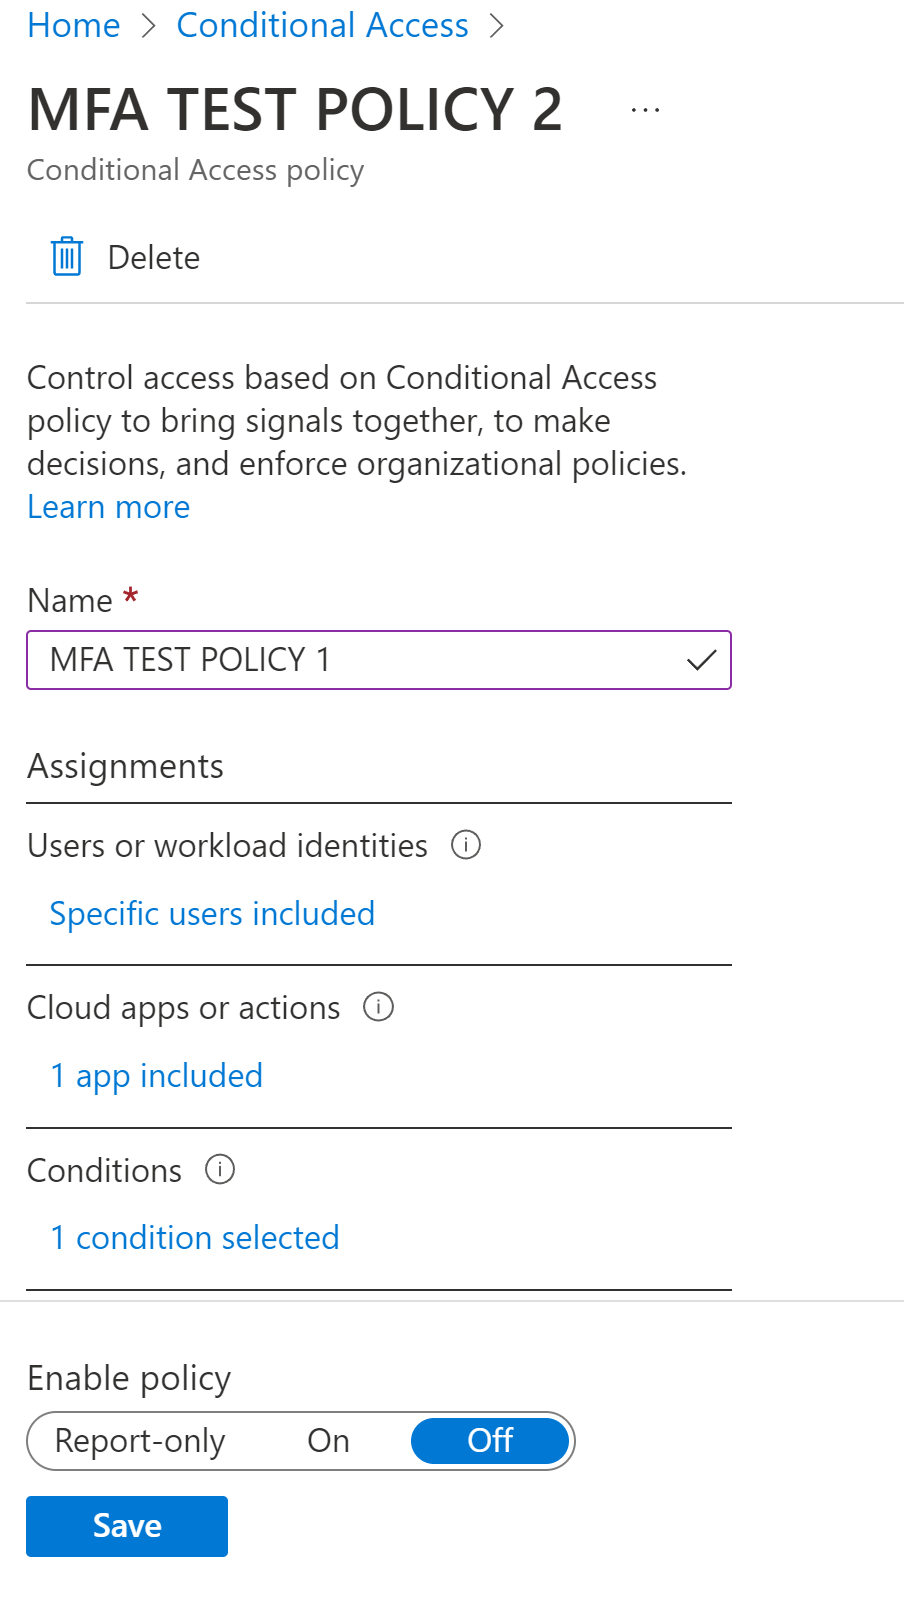Click into the policy Name text field
The height and width of the screenshot is (1603, 904).
(x=379, y=660)
